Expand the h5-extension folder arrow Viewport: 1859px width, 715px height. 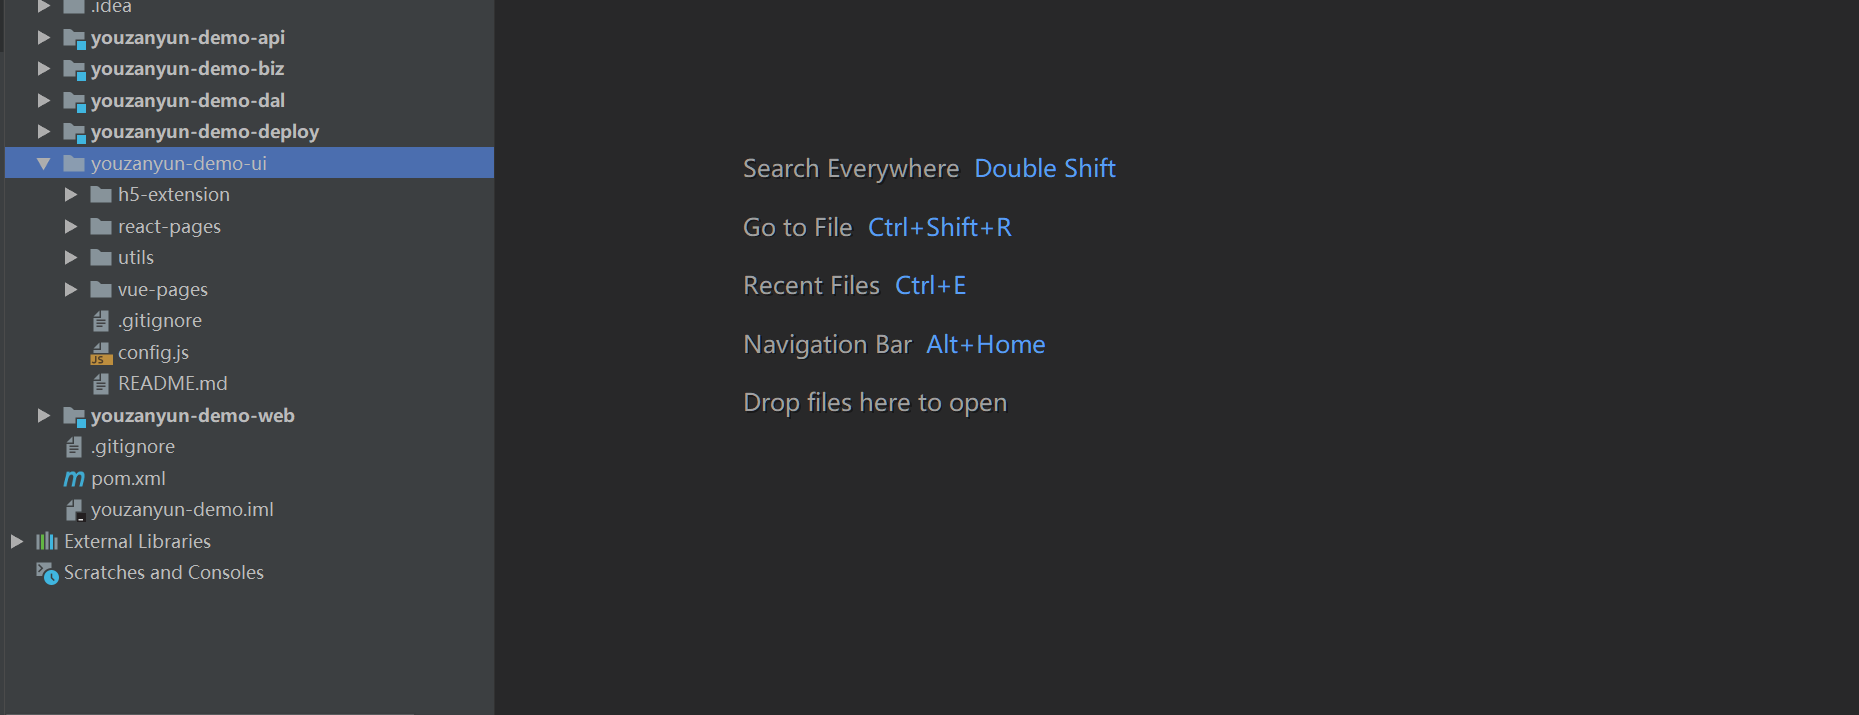(x=71, y=194)
